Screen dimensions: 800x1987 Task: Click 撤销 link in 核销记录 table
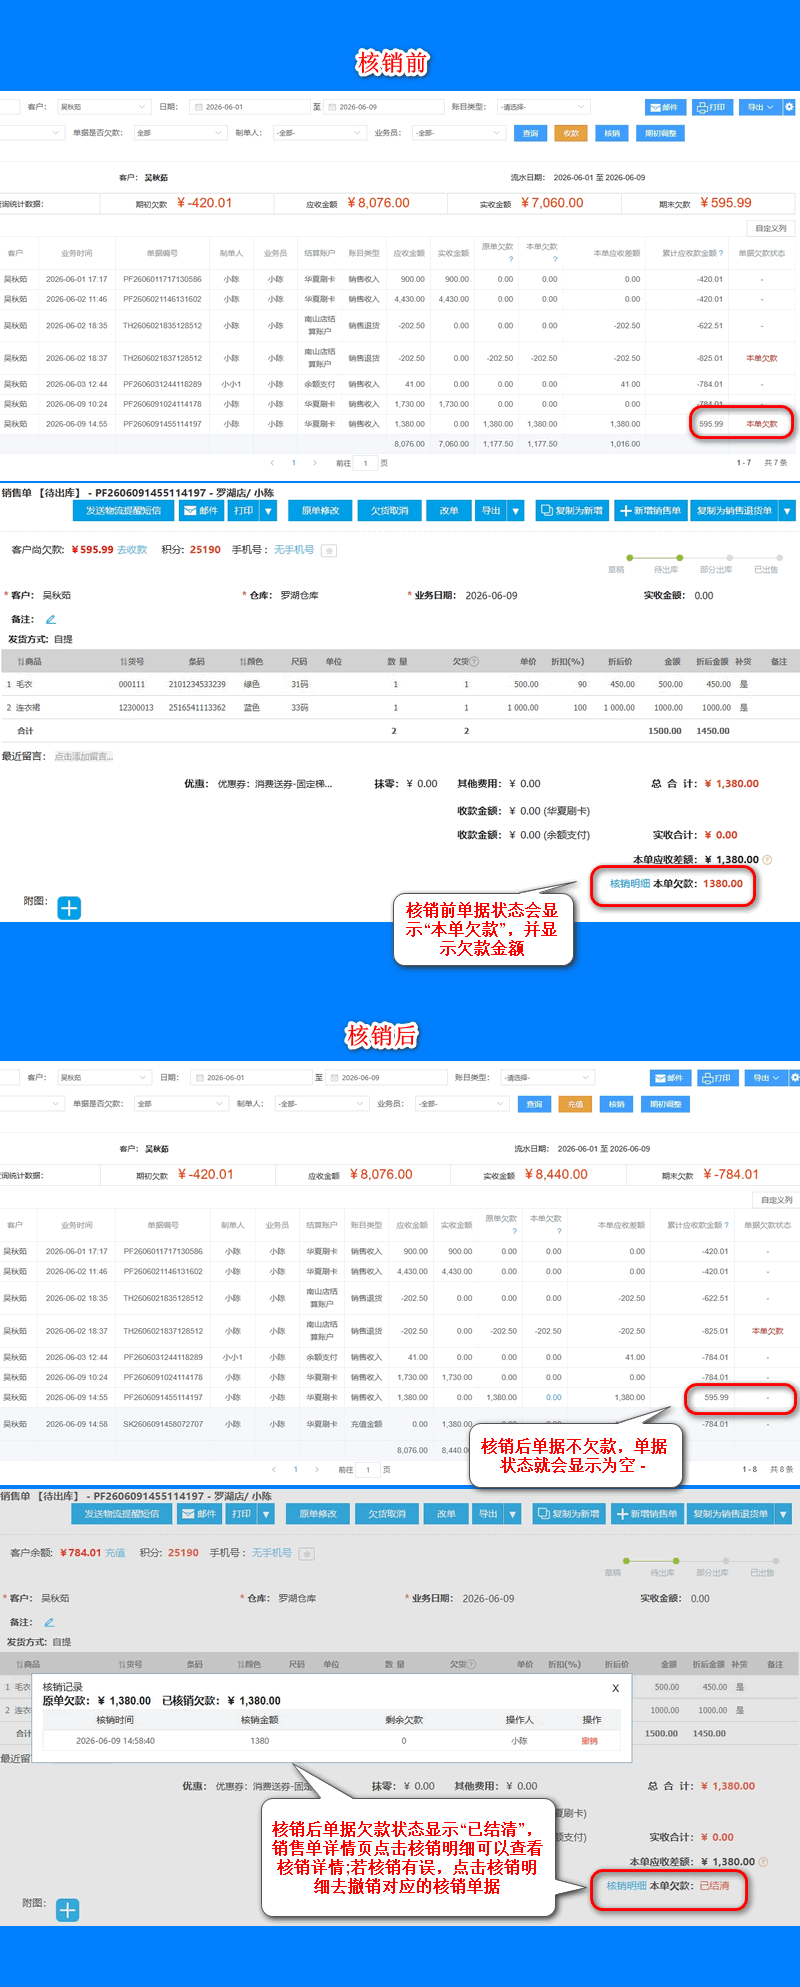point(589,1741)
